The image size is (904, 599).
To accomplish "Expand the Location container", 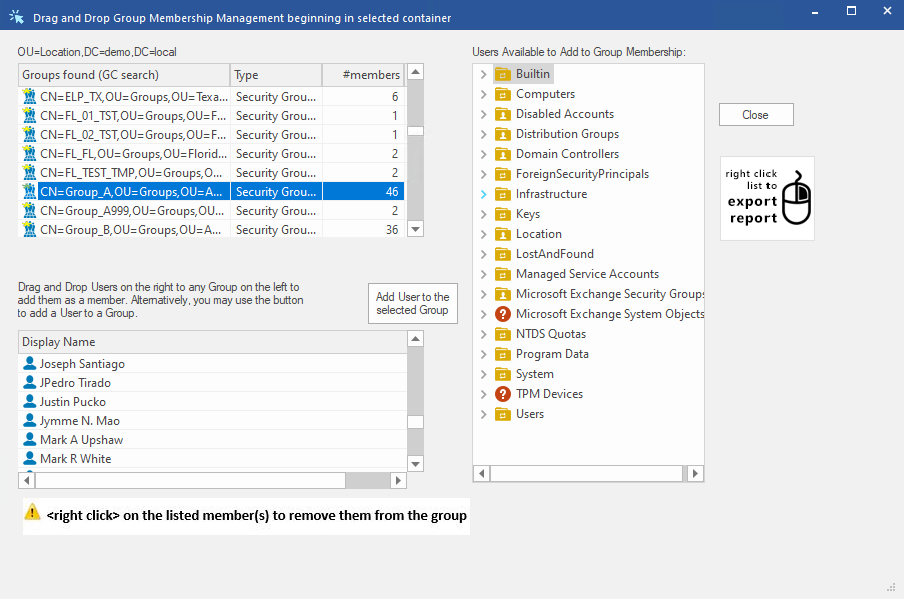I will pyautogui.click(x=481, y=233).
